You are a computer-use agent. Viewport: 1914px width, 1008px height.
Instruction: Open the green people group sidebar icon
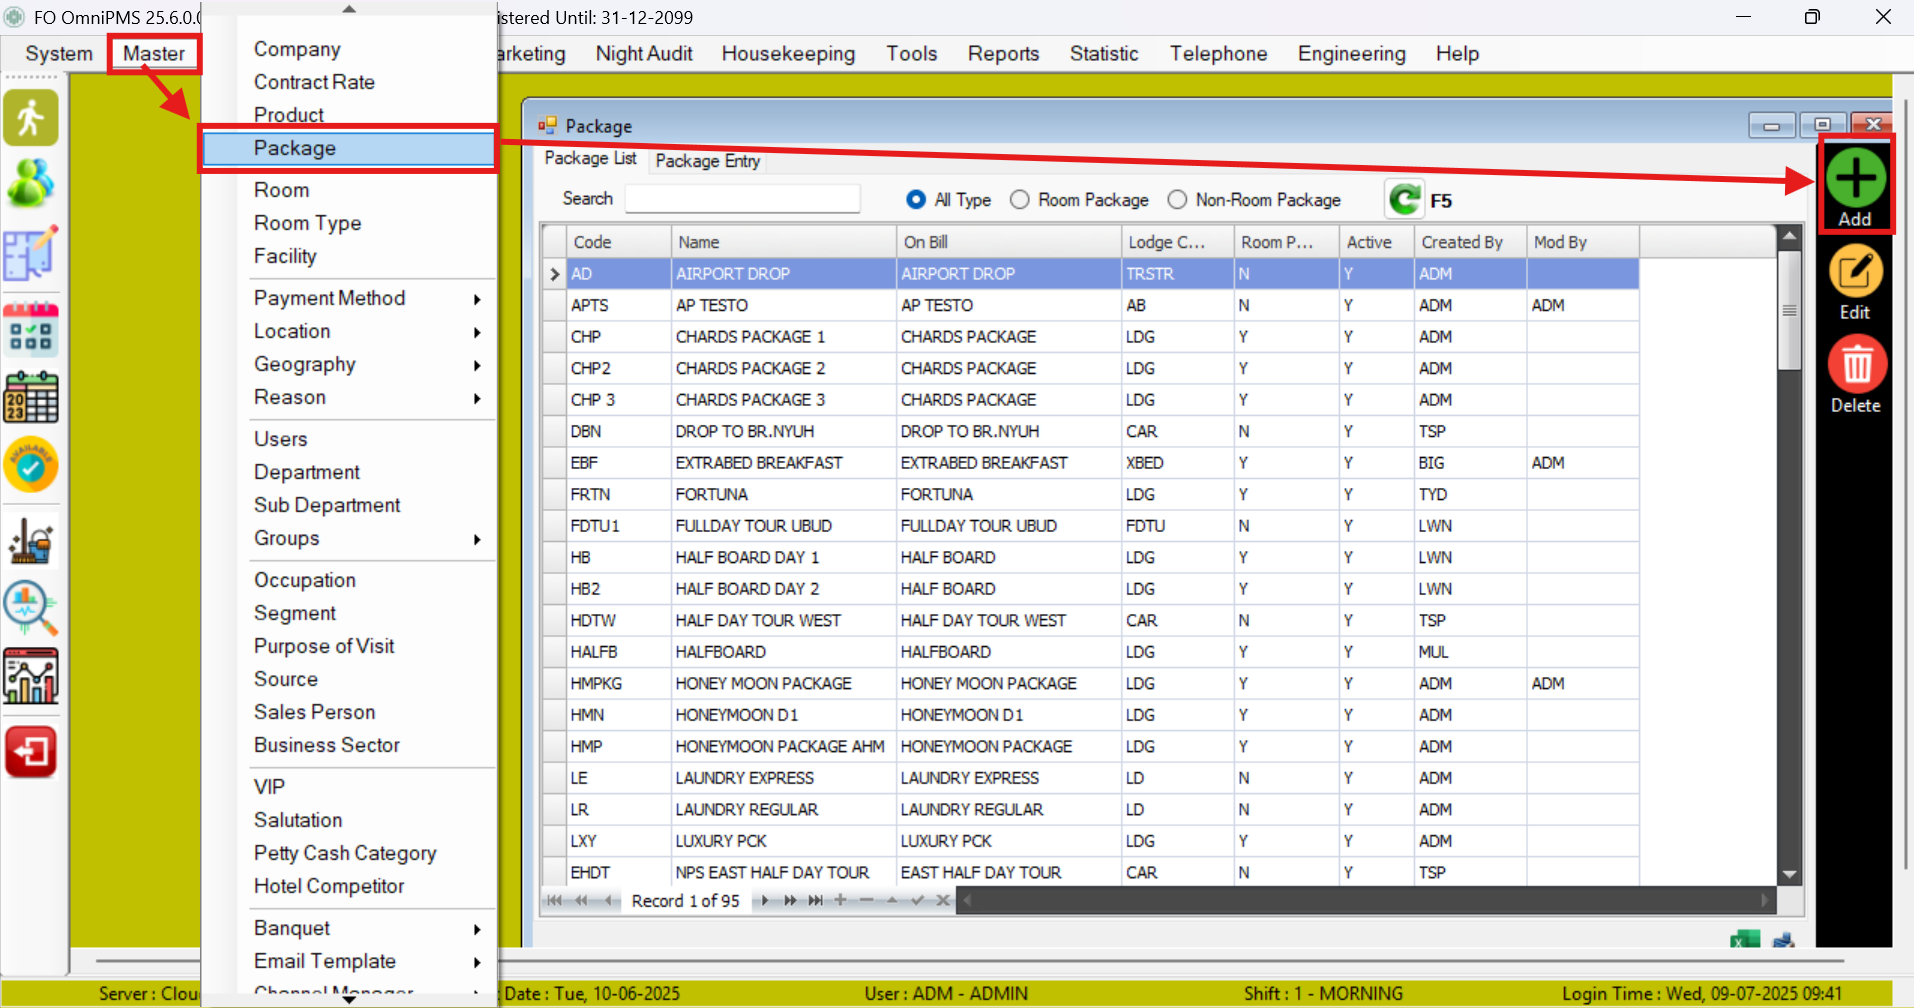[x=31, y=183]
